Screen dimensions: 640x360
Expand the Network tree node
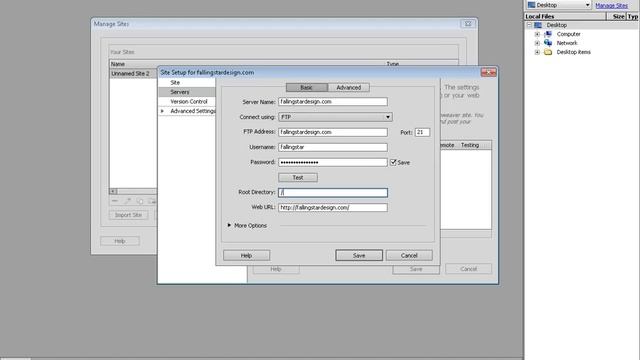point(537,43)
